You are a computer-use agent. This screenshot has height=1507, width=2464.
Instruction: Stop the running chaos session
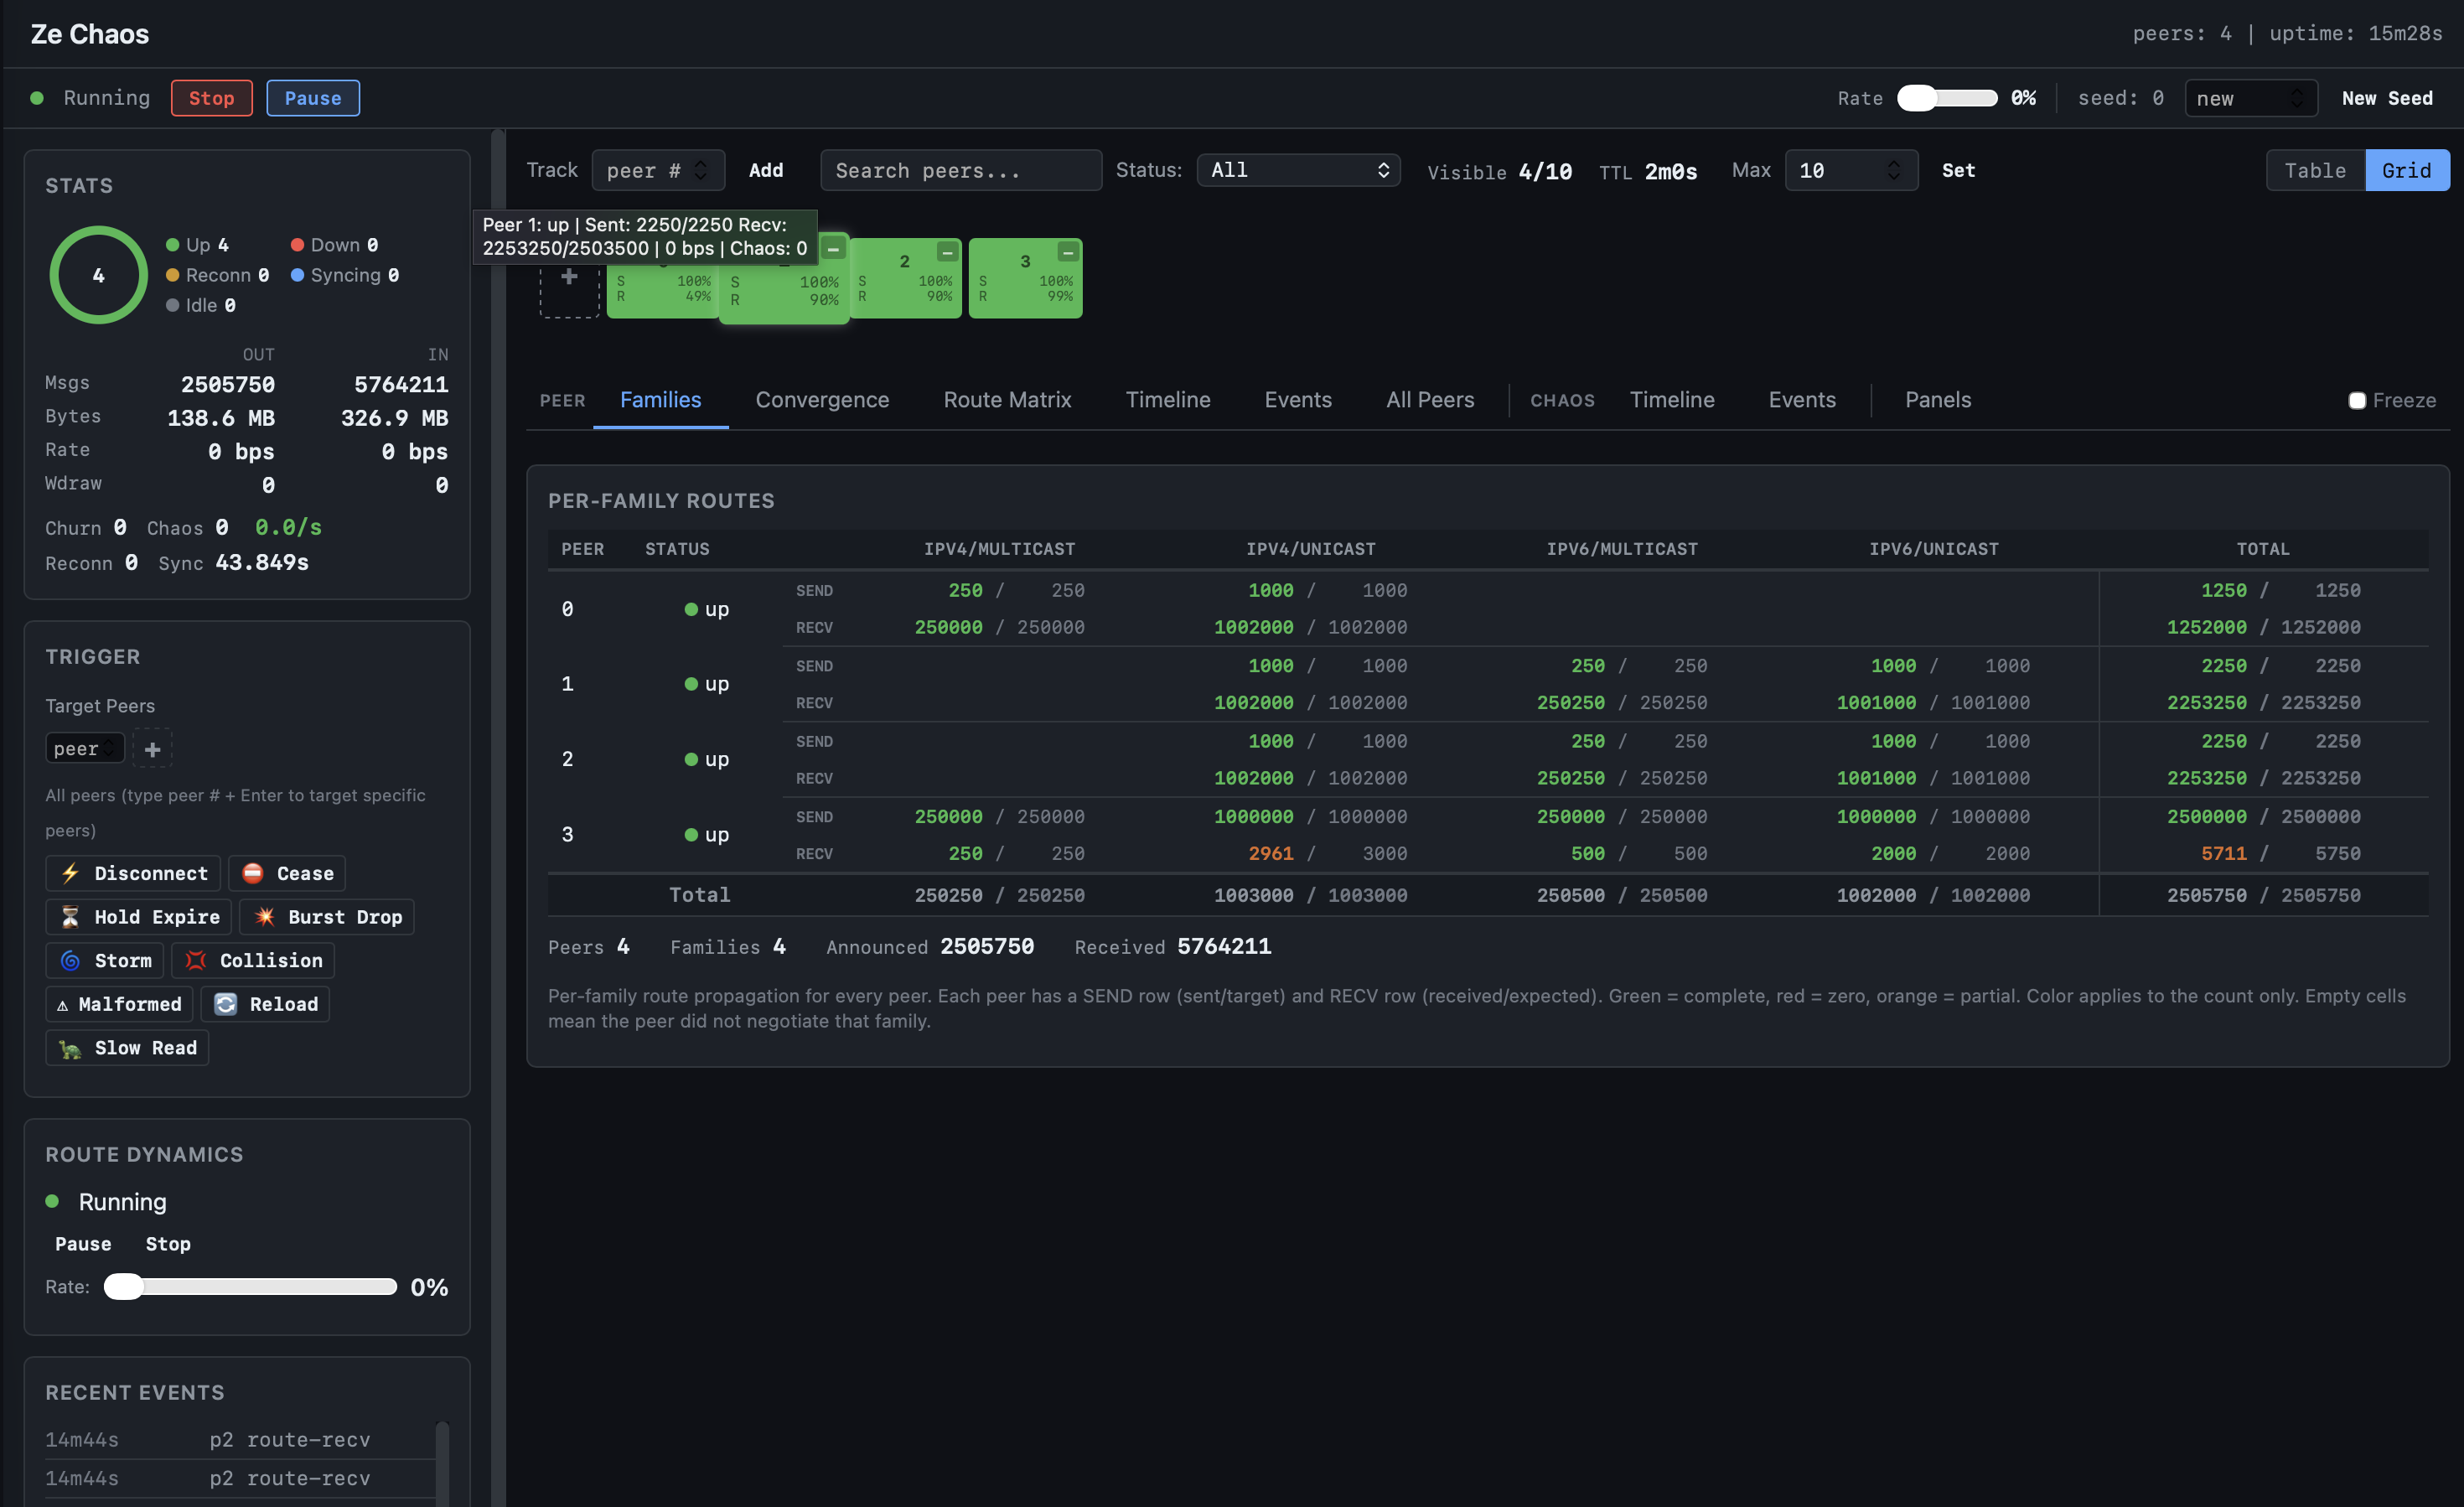[x=211, y=98]
